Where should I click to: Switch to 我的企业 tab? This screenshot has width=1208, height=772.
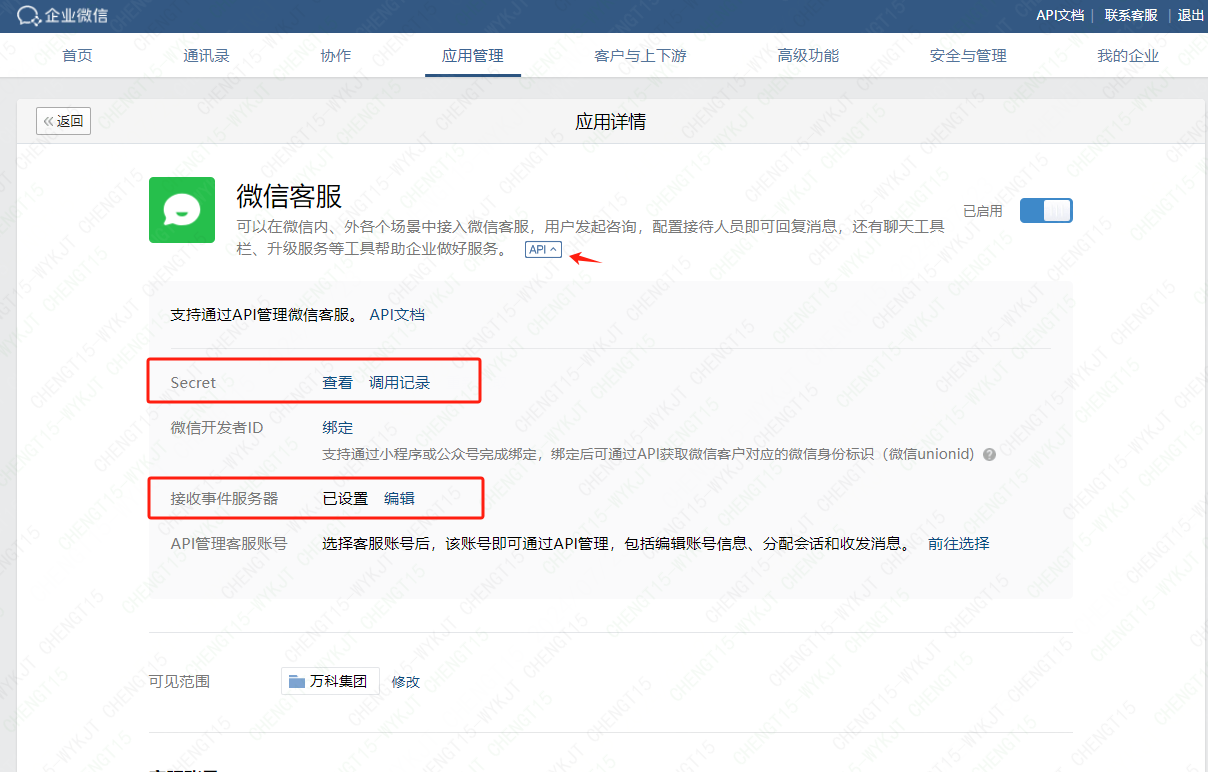coord(1128,56)
